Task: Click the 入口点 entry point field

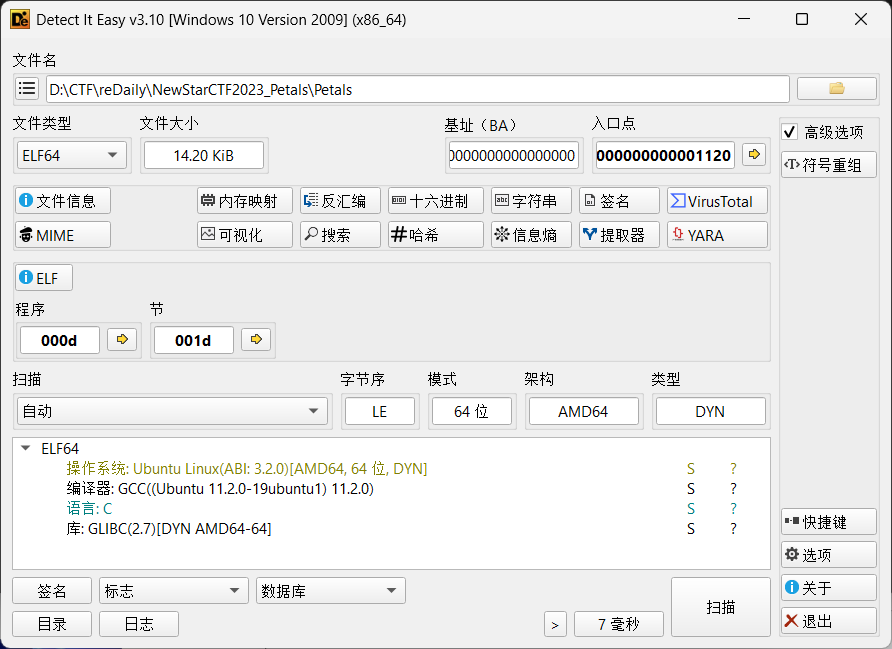Action: (664, 155)
